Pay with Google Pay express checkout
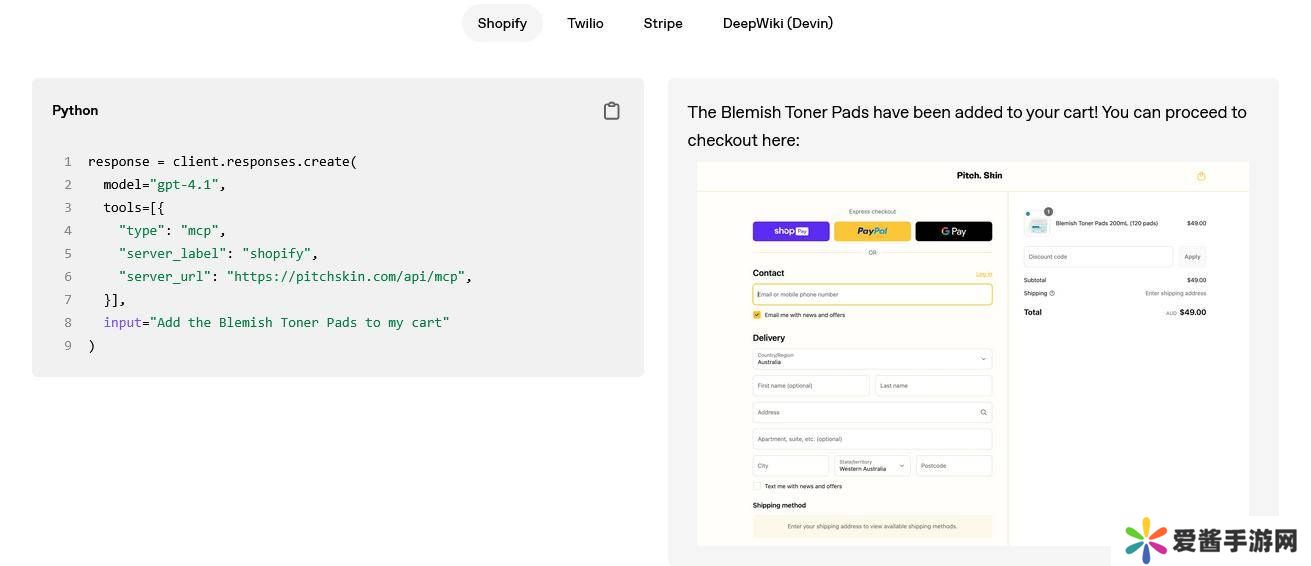The image size is (1311, 566). click(x=953, y=231)
